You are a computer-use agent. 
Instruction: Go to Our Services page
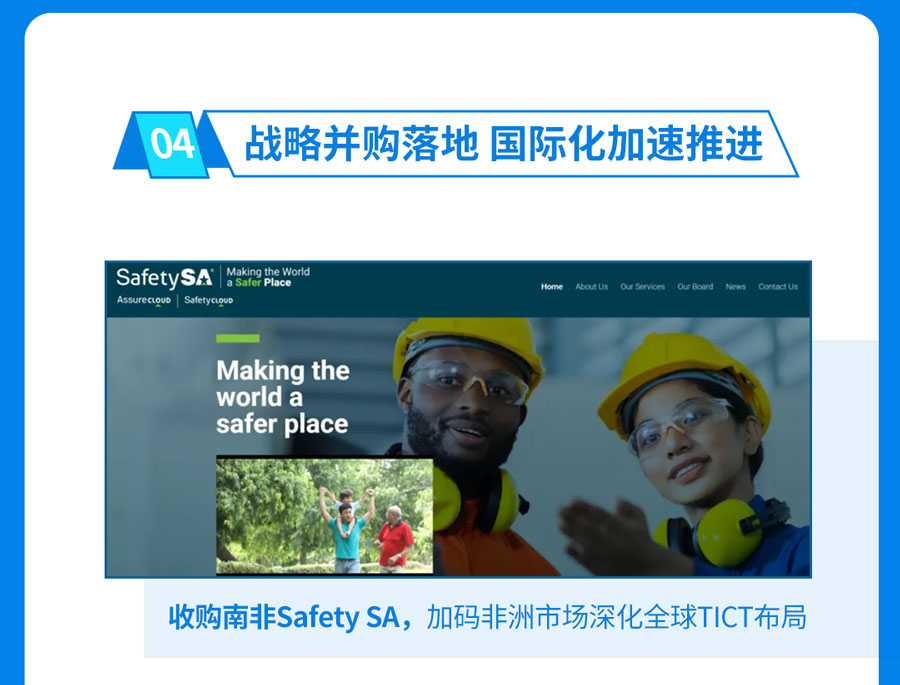(x=642, y=287)
